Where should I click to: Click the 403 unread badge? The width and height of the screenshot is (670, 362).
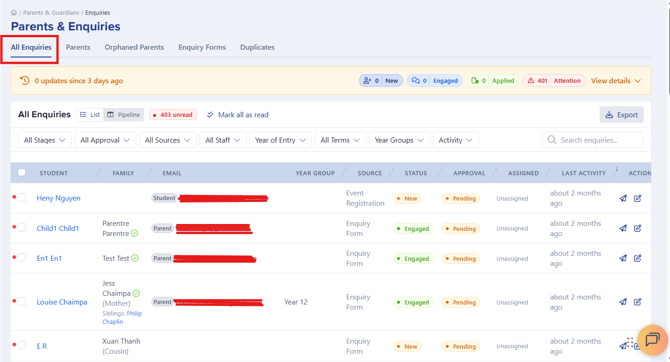[x=173, y=115]
